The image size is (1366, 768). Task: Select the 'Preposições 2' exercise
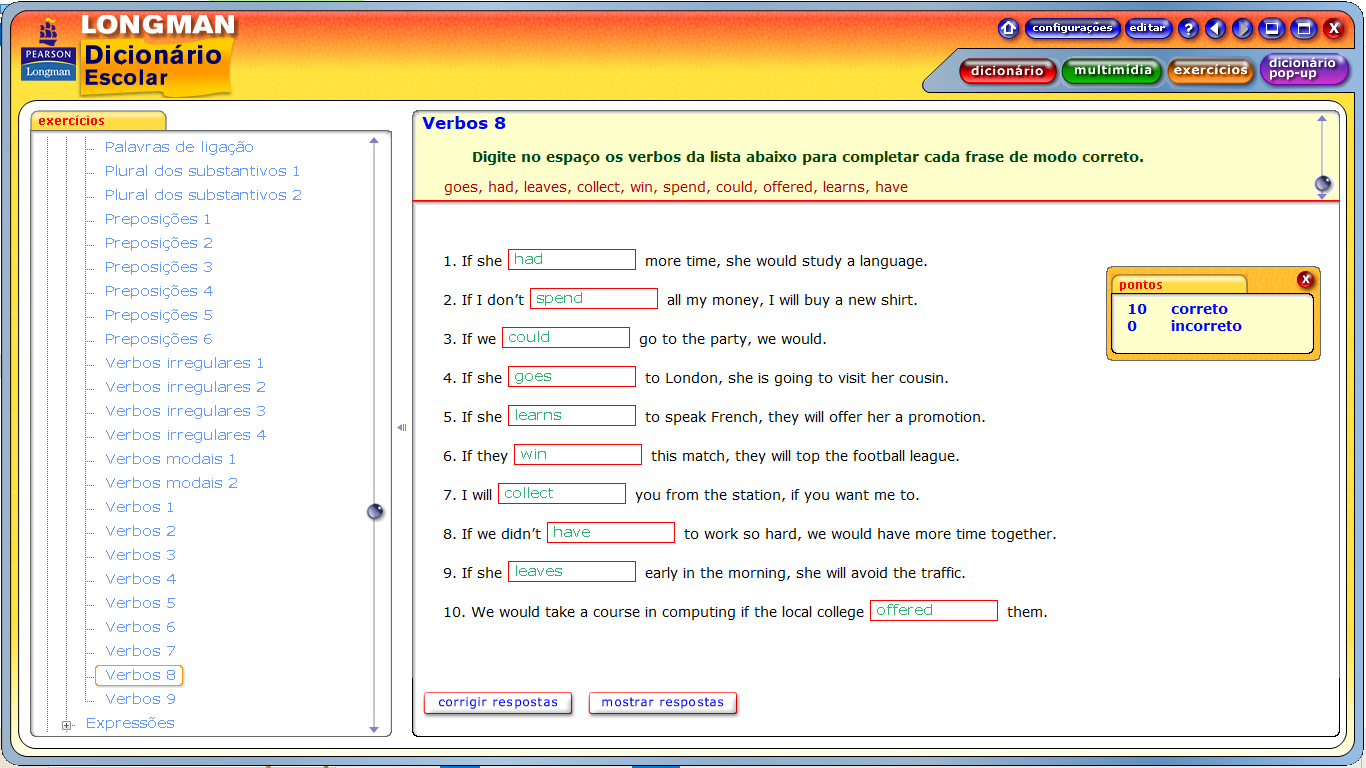click(x=159, y=243)
